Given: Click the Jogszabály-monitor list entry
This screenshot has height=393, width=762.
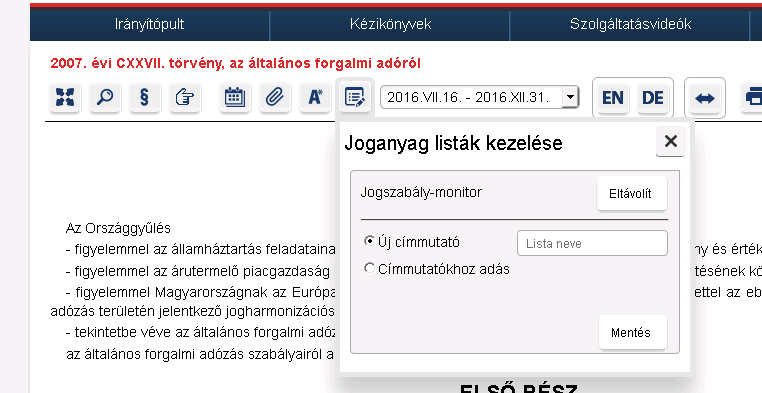Looking at the screenshot, I should coord(421,192).
